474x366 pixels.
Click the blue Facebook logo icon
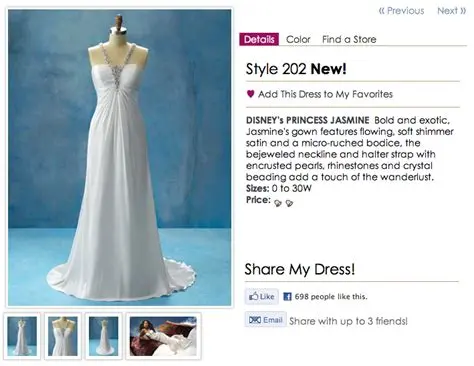pyautogui.click(x=287, y=296)
